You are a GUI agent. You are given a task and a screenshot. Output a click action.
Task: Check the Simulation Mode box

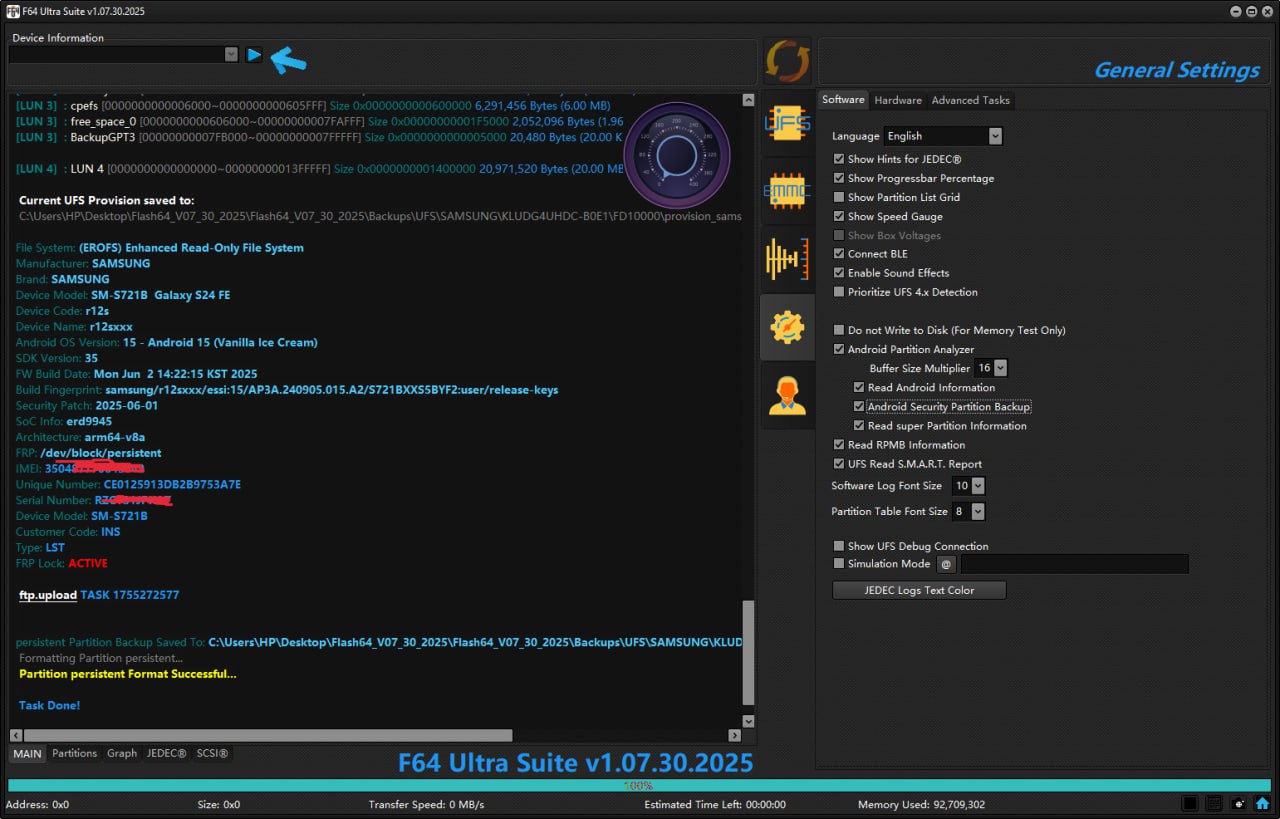pyautogui.click(x=839, y=563)
